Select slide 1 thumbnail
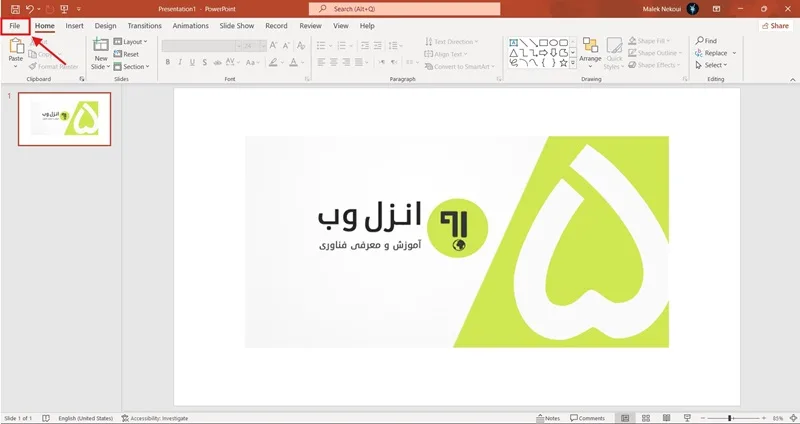 pyautogui.click(x=64, y=119)
